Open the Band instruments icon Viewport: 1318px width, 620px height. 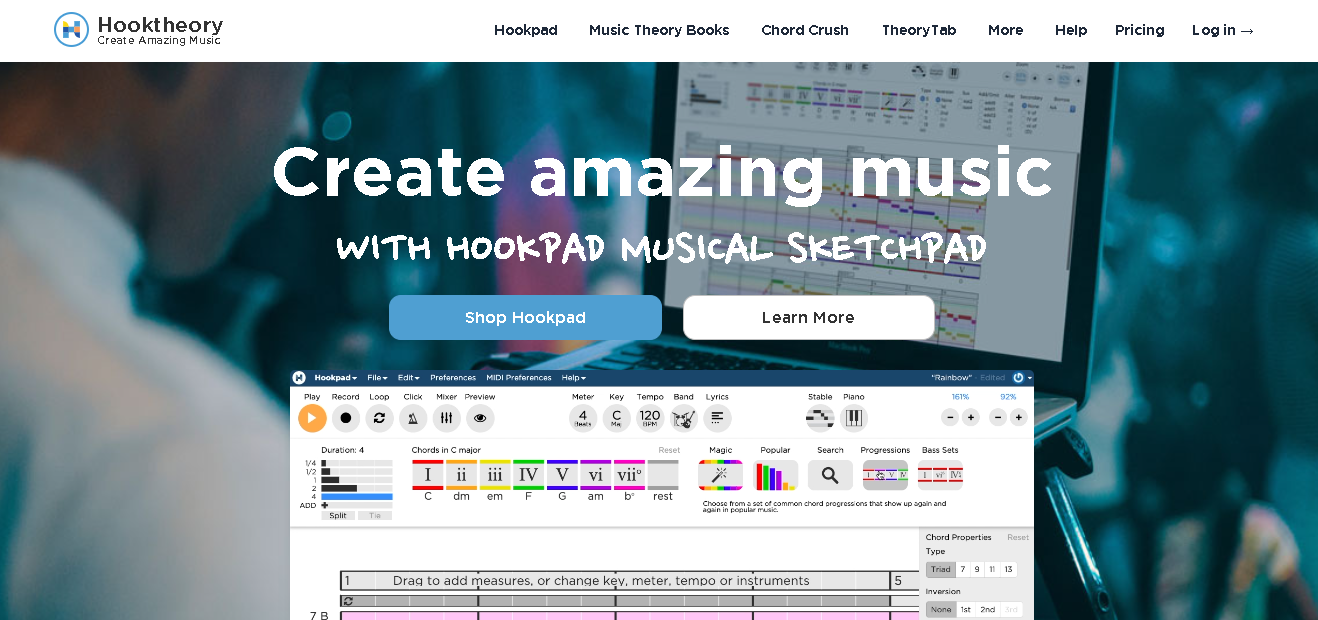coord(683,418)
